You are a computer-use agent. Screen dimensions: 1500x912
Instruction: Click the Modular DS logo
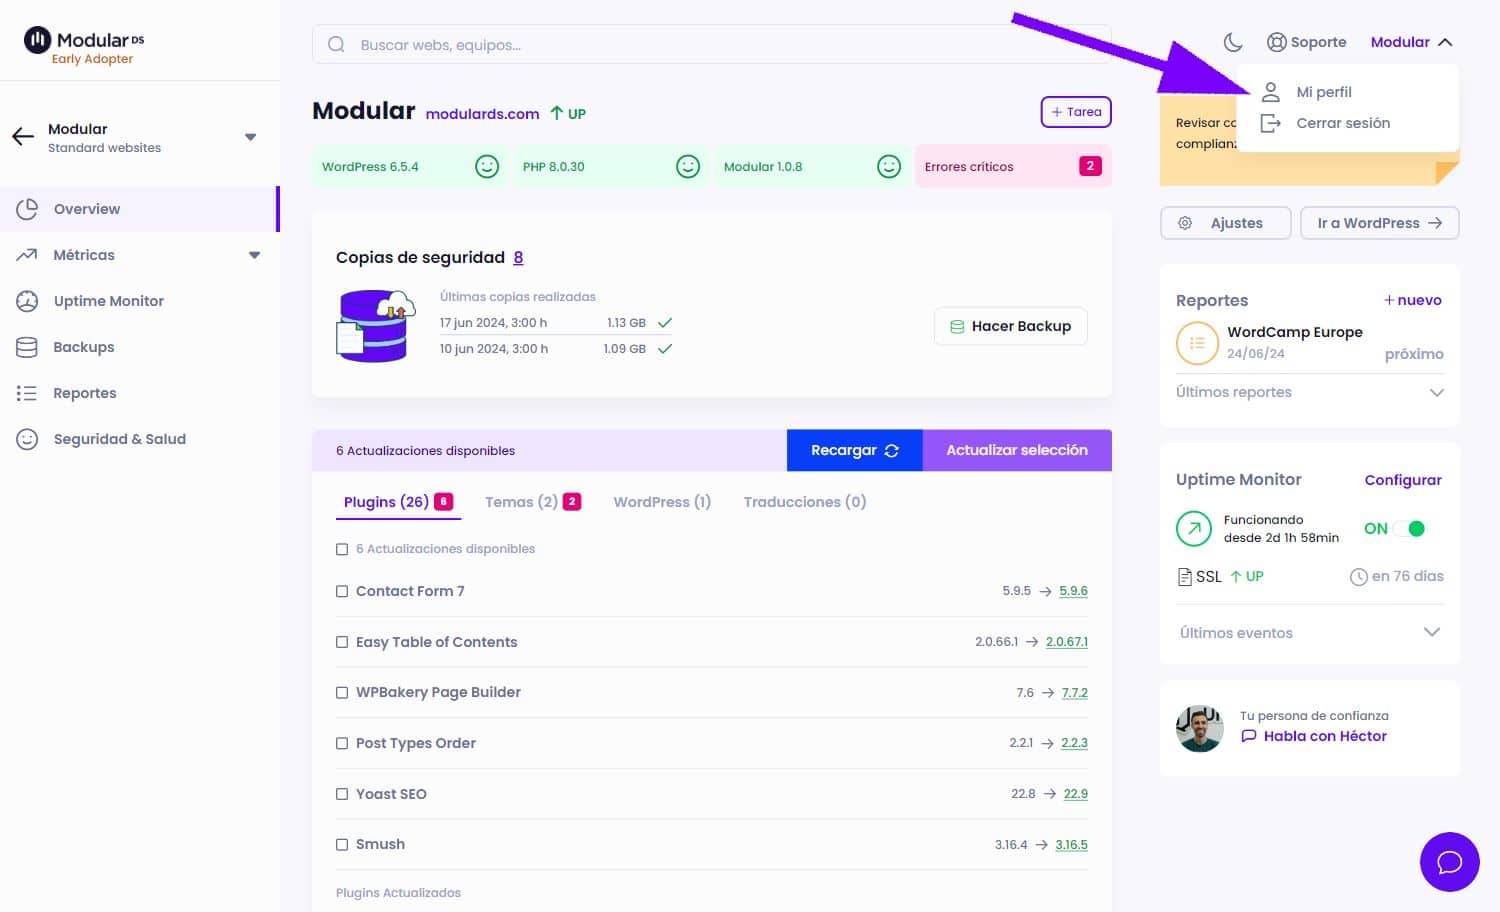84,45
